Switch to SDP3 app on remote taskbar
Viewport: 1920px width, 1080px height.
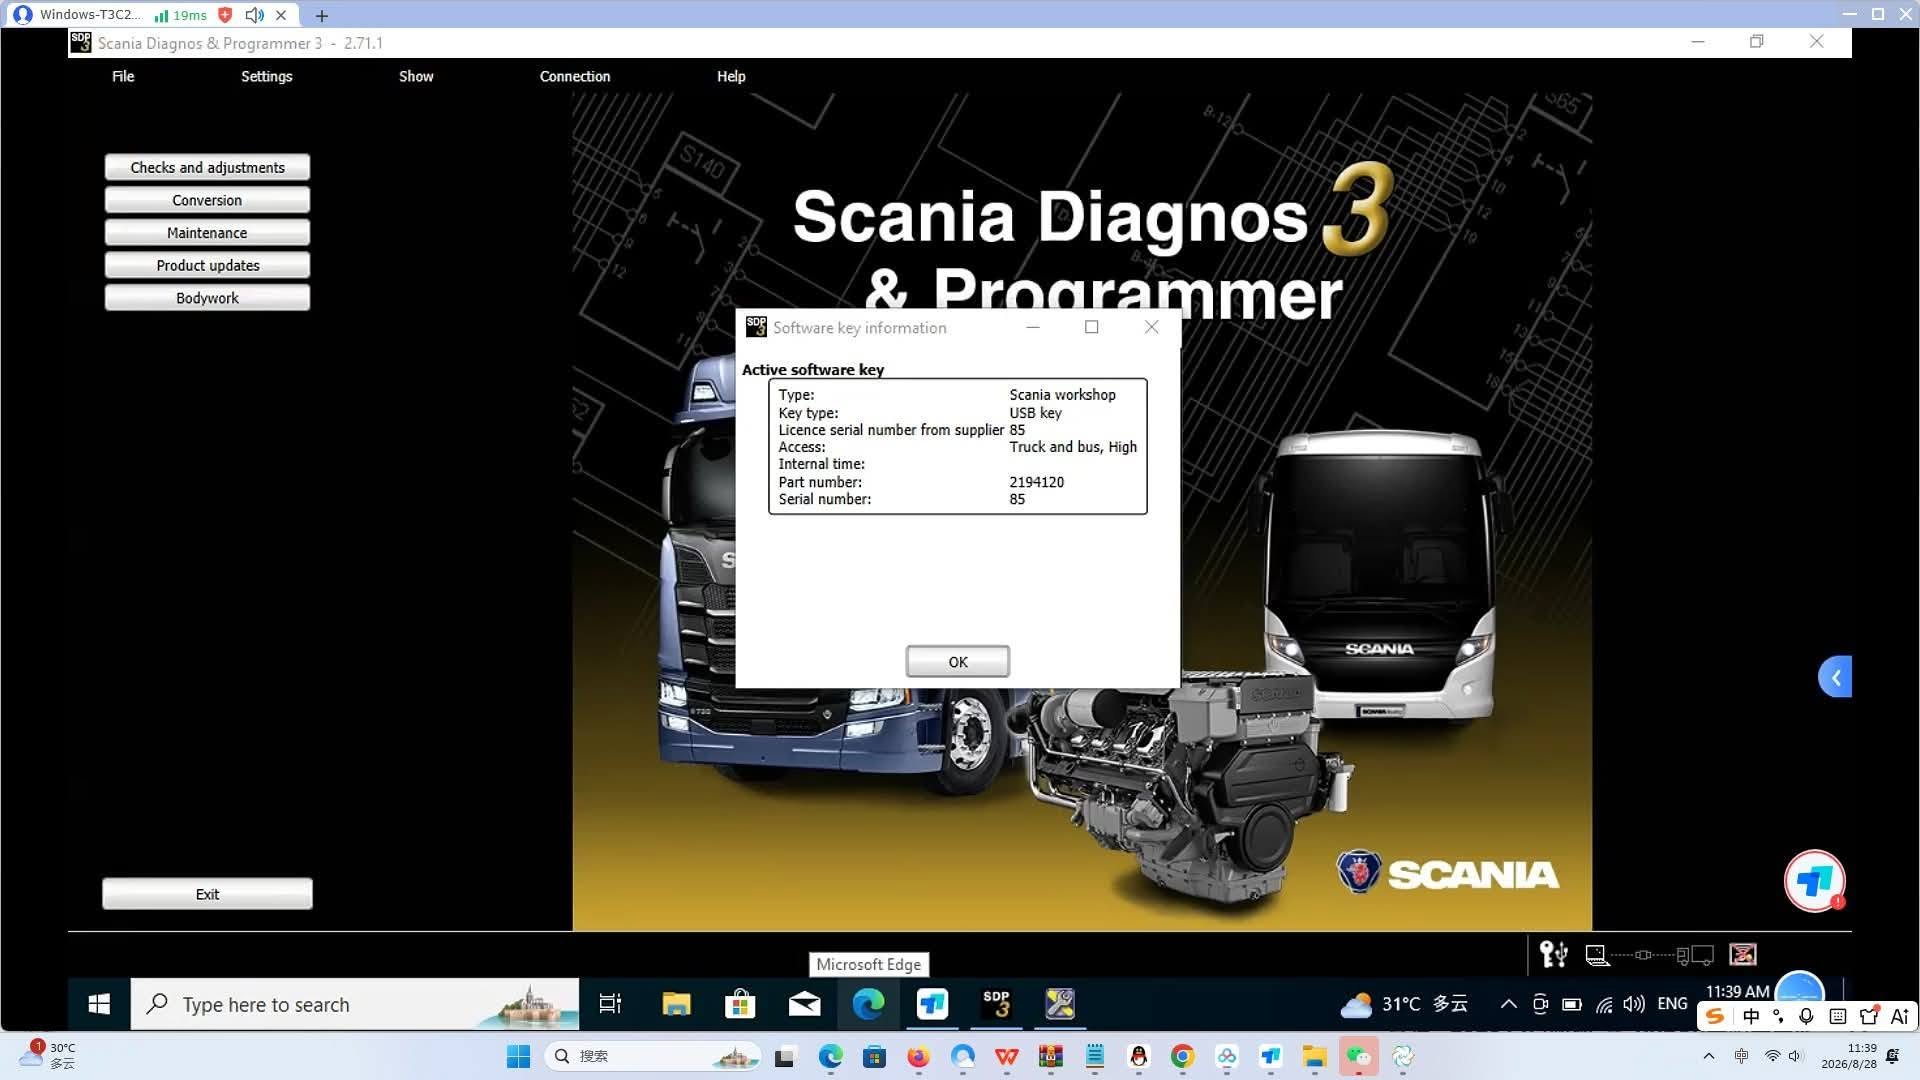pyautogui.click(x=996, y=1004)
